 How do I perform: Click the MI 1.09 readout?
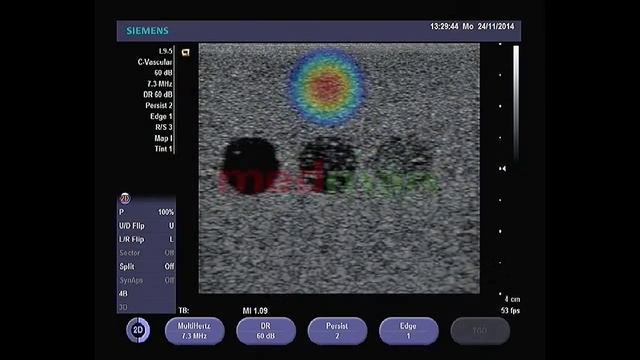255,311
